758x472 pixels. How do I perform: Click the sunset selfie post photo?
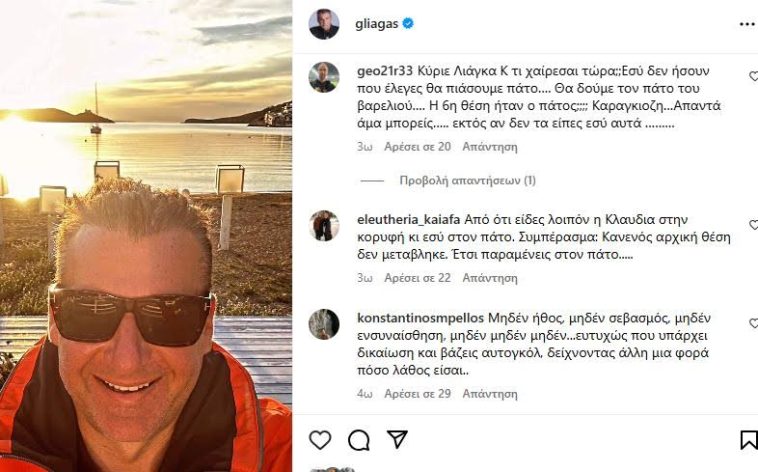(x=146, y=236)
